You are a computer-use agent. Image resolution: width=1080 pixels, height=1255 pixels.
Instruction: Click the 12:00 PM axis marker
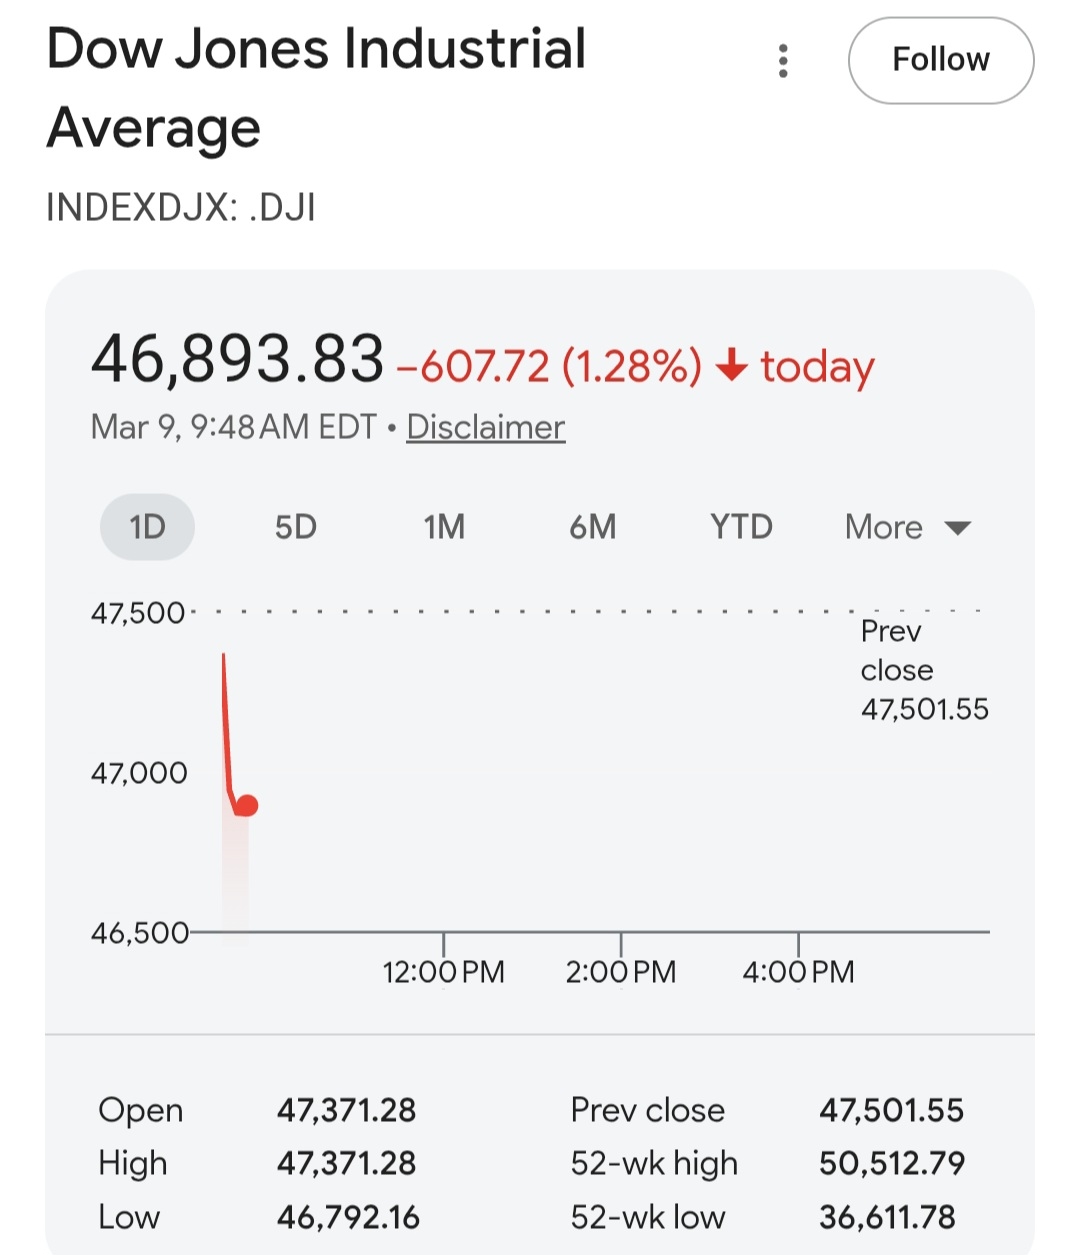pos(443,971)
